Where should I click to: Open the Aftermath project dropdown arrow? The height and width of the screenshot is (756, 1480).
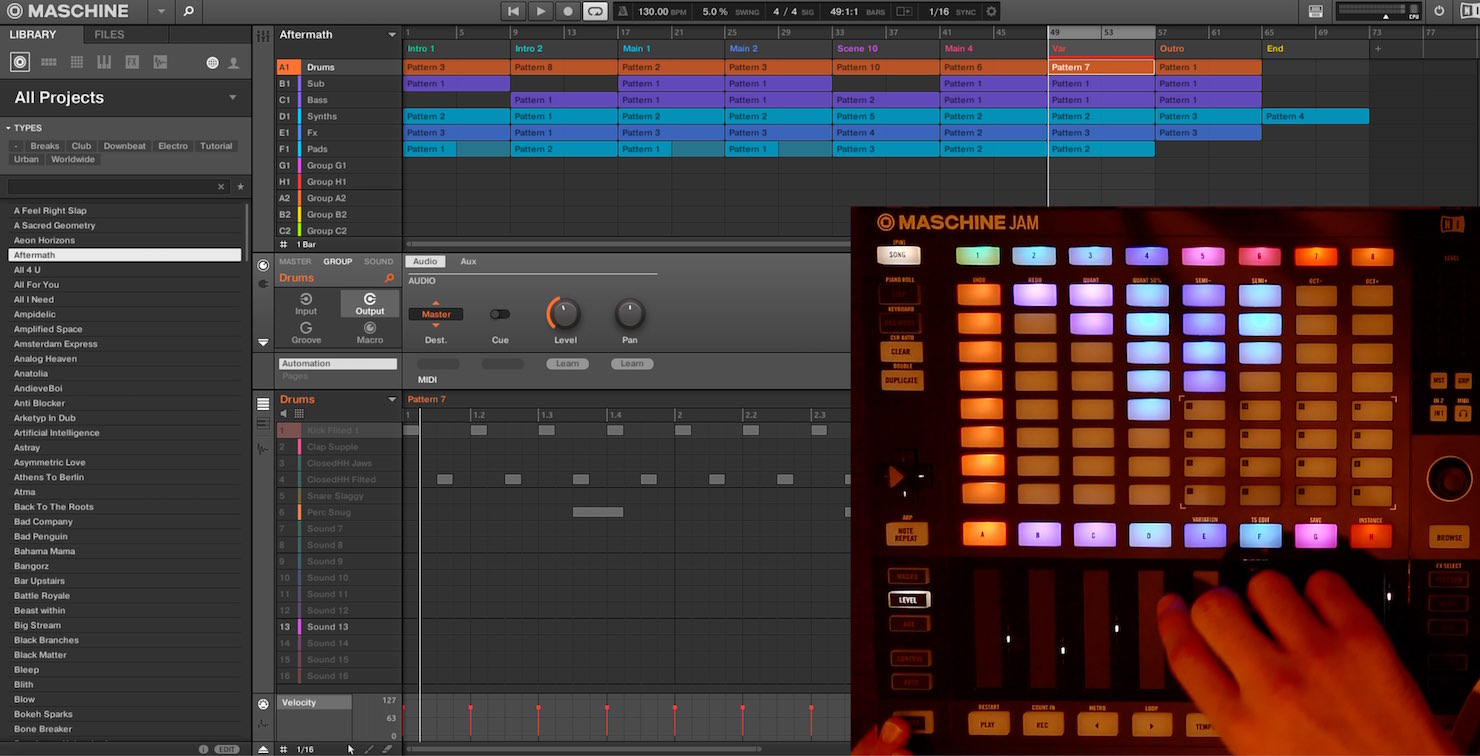tap(392, 35)
